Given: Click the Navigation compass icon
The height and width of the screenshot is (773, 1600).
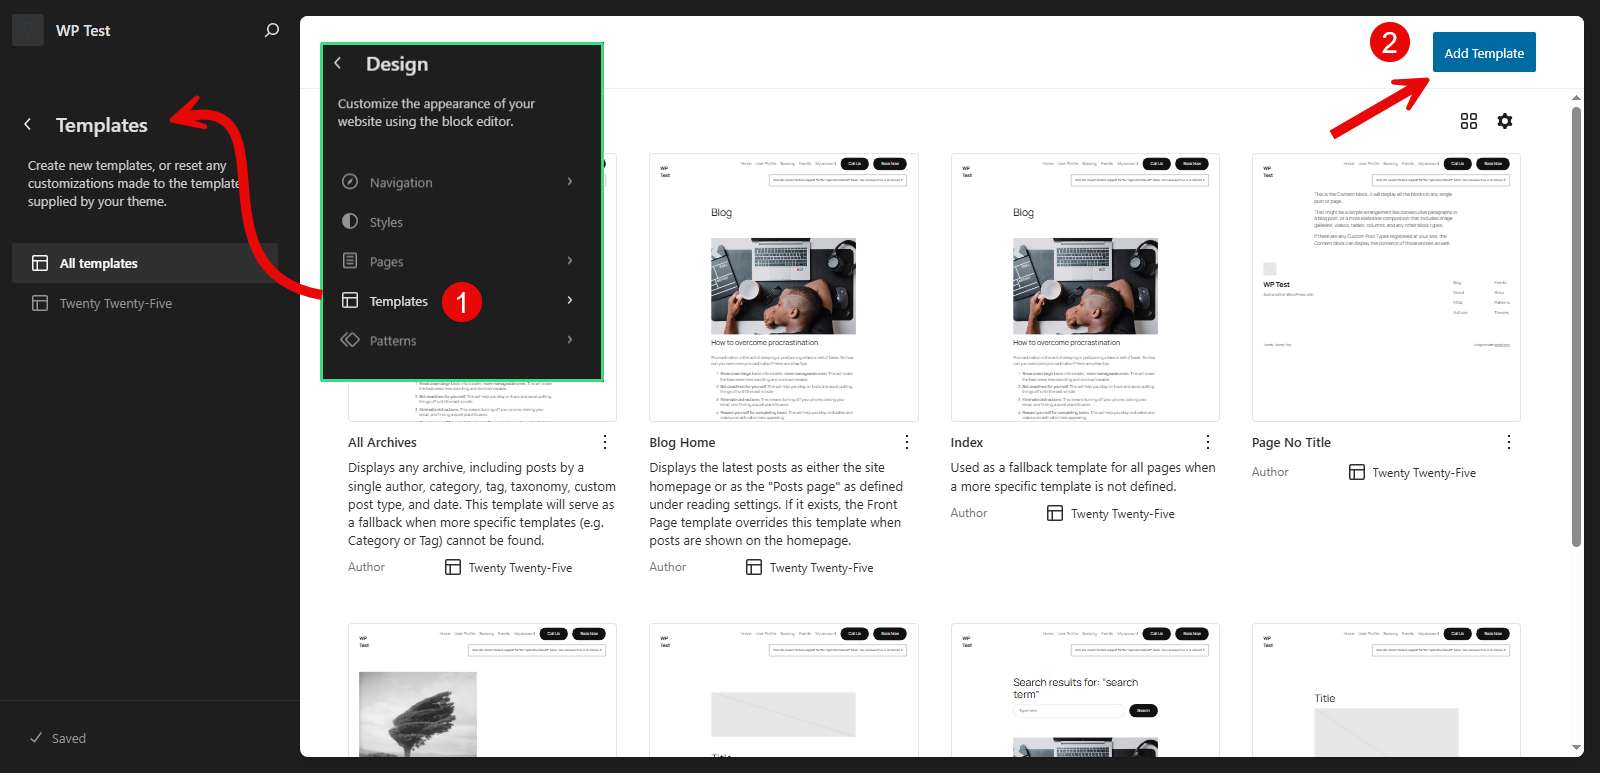Looking at the screenshot, I should pyautogui.click(x=350, y=182).
